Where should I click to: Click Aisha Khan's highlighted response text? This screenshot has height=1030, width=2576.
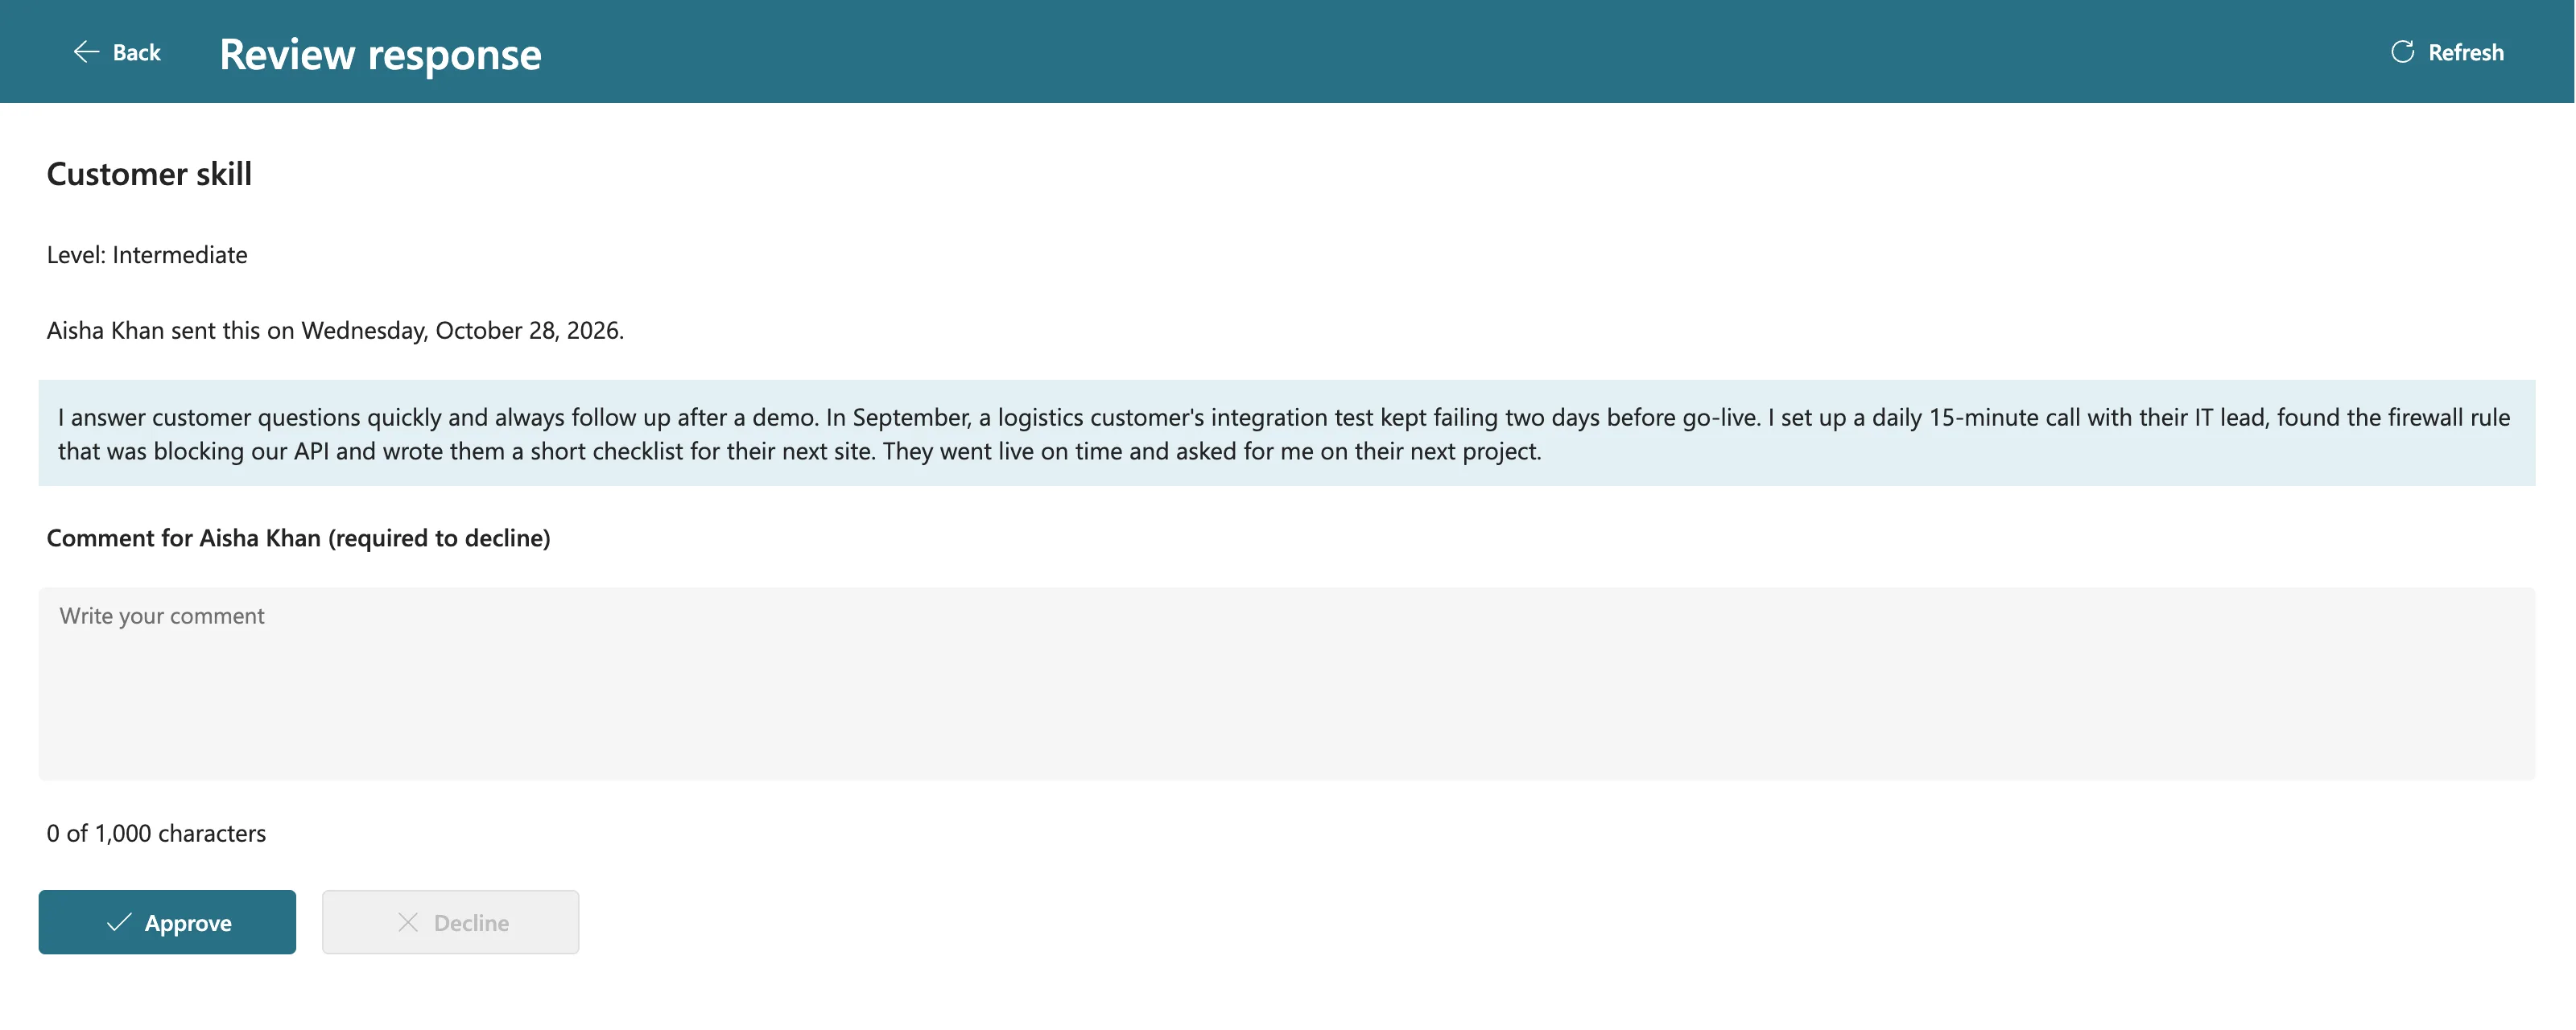click(1286, 433)
